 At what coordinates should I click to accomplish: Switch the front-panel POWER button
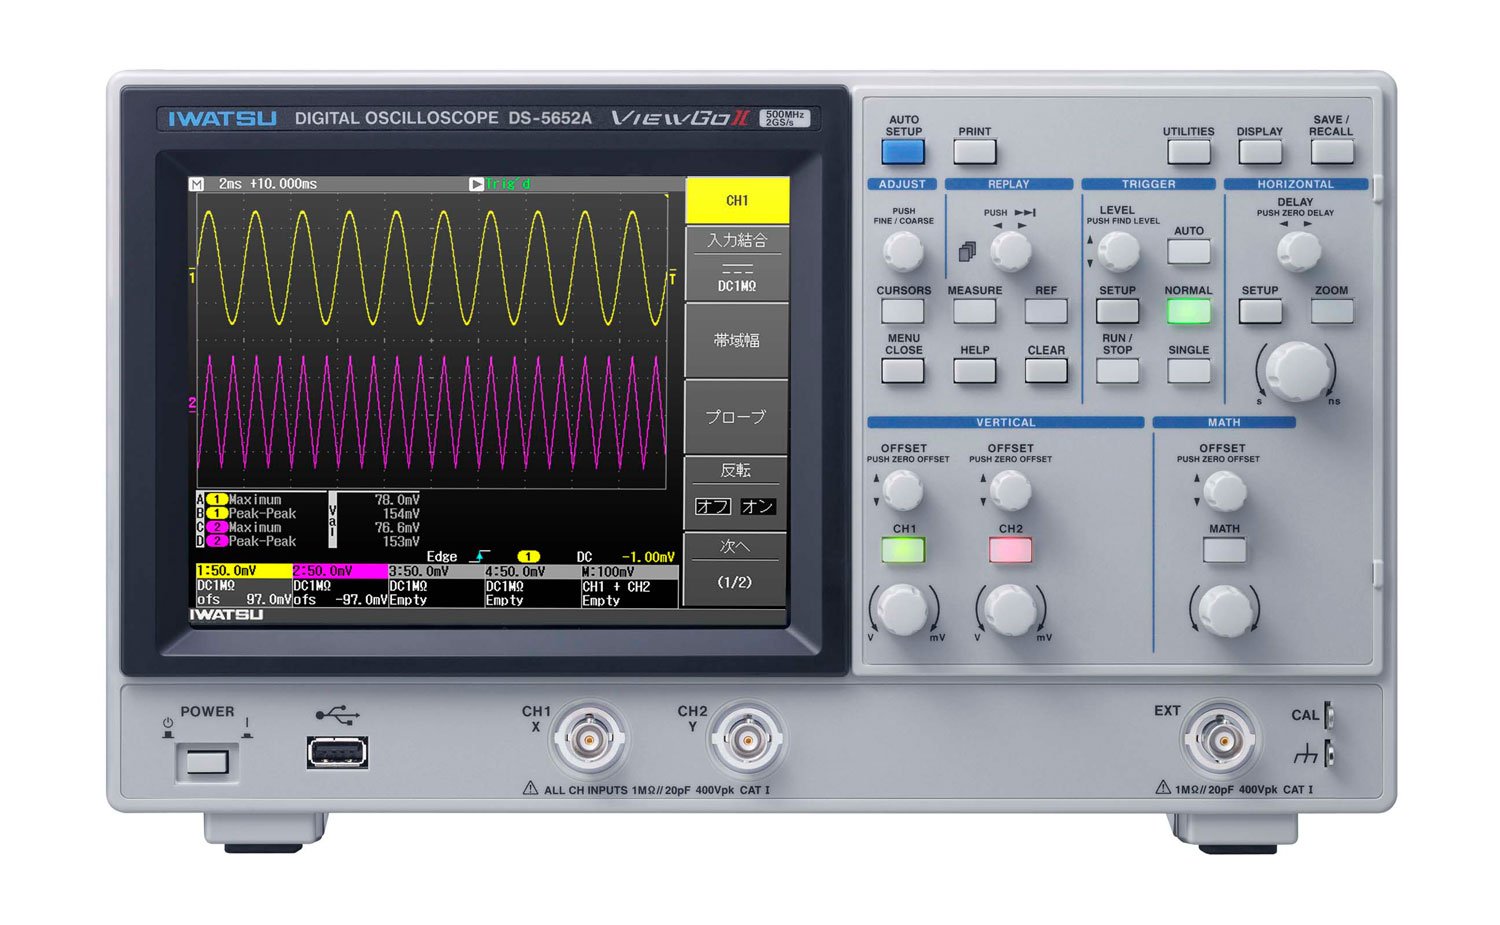(207, 764)
